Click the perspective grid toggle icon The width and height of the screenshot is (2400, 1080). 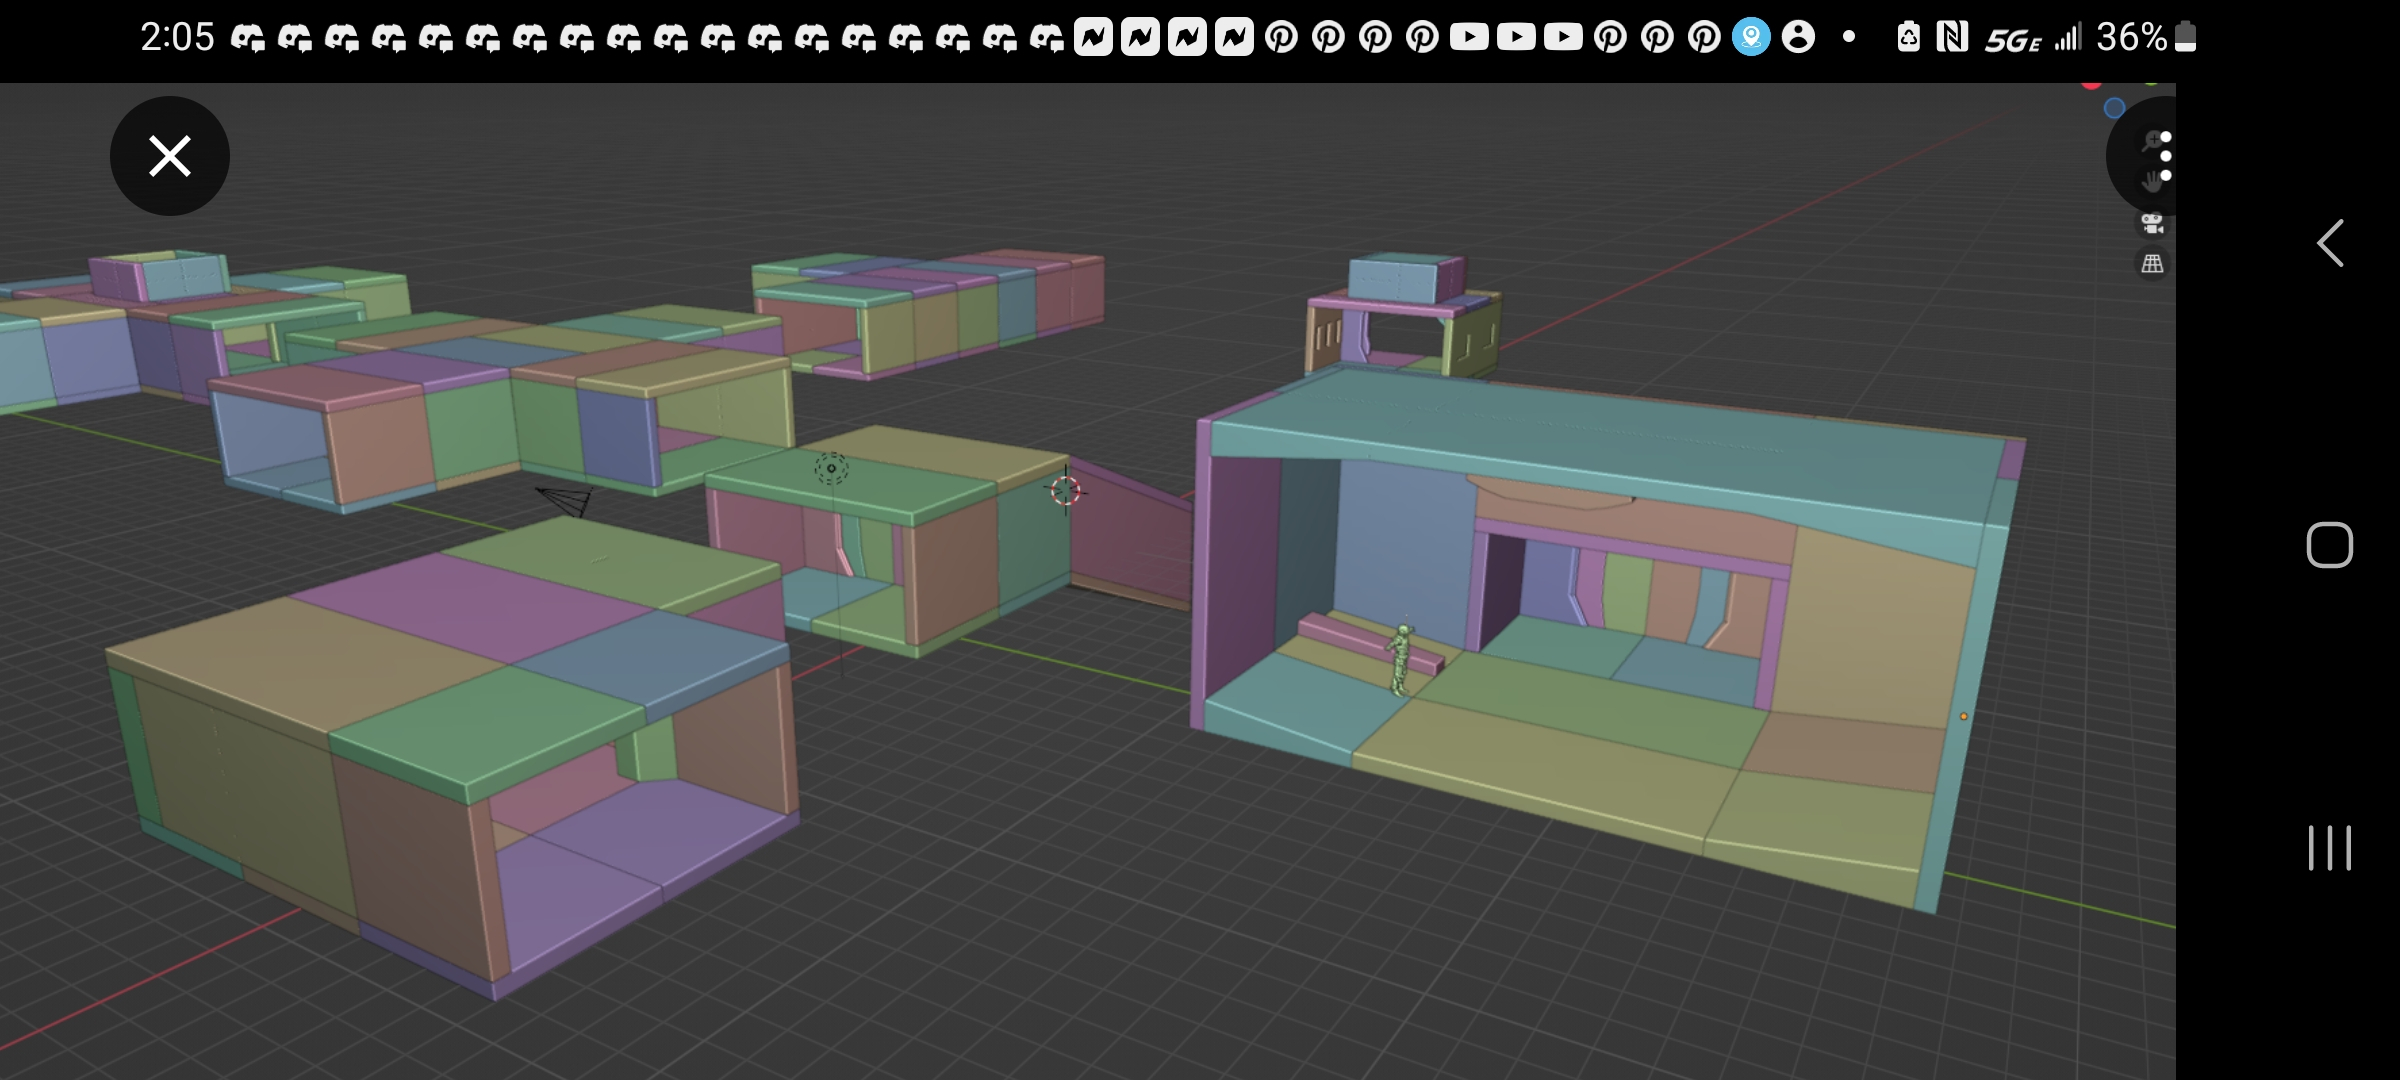[2152, 264]
